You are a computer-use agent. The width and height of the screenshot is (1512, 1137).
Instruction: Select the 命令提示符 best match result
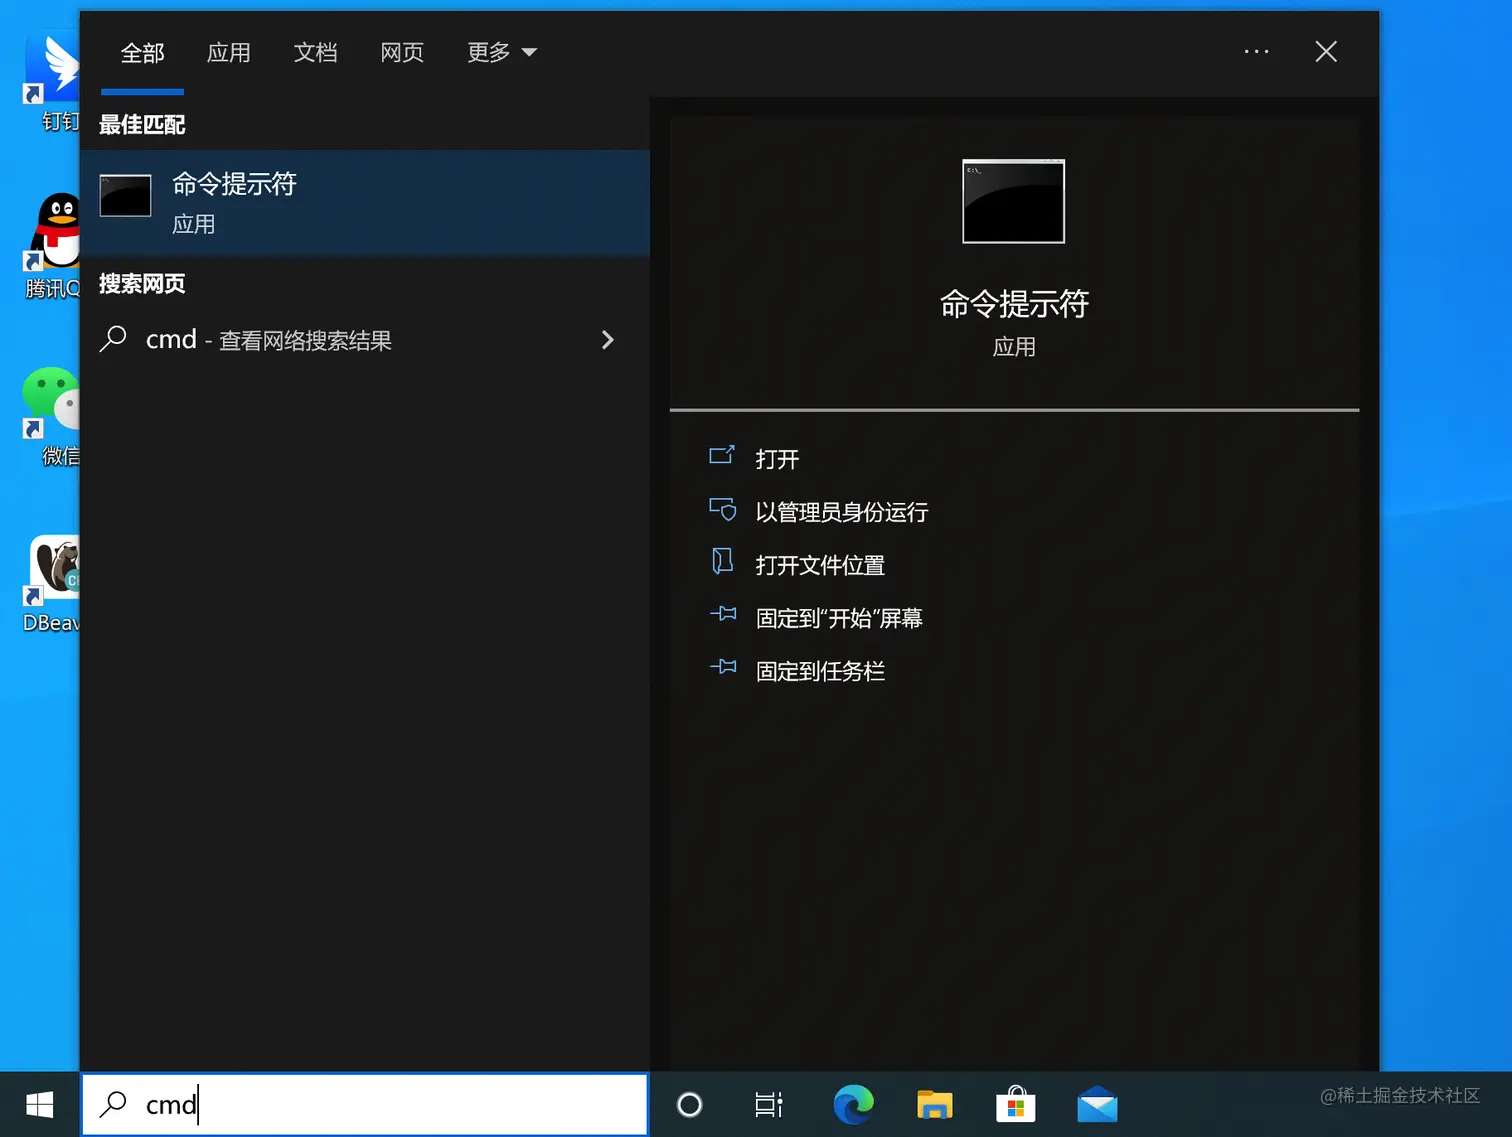(x=365, y=204)
